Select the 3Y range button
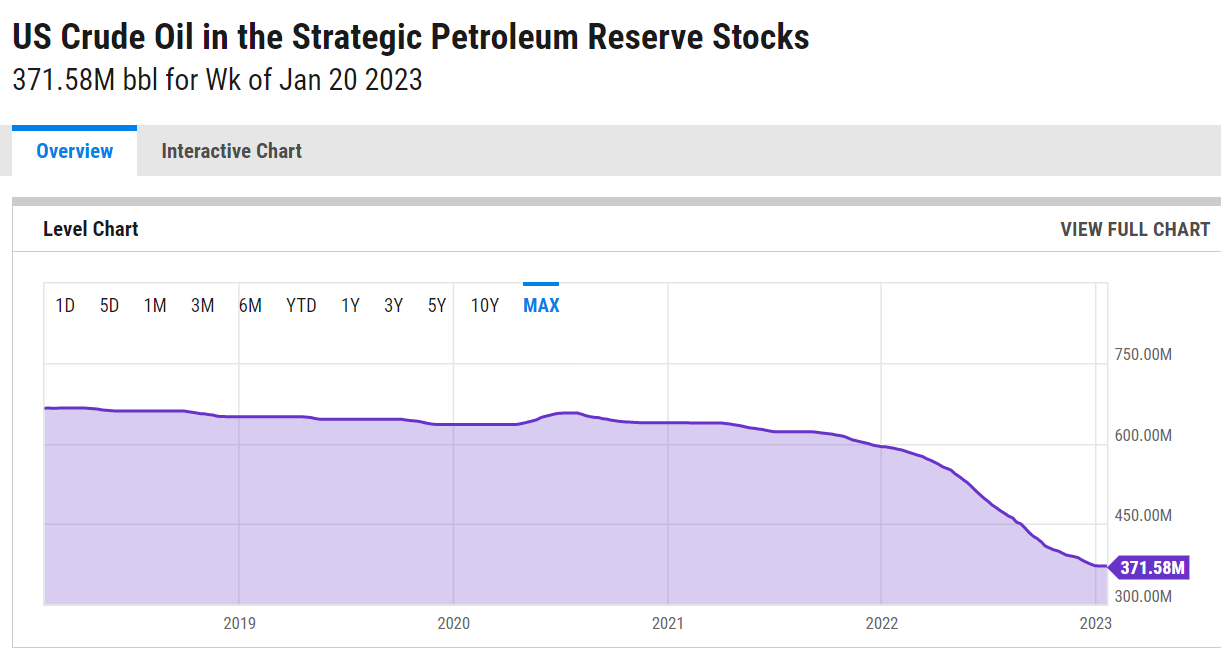 [x=393, y=305]
